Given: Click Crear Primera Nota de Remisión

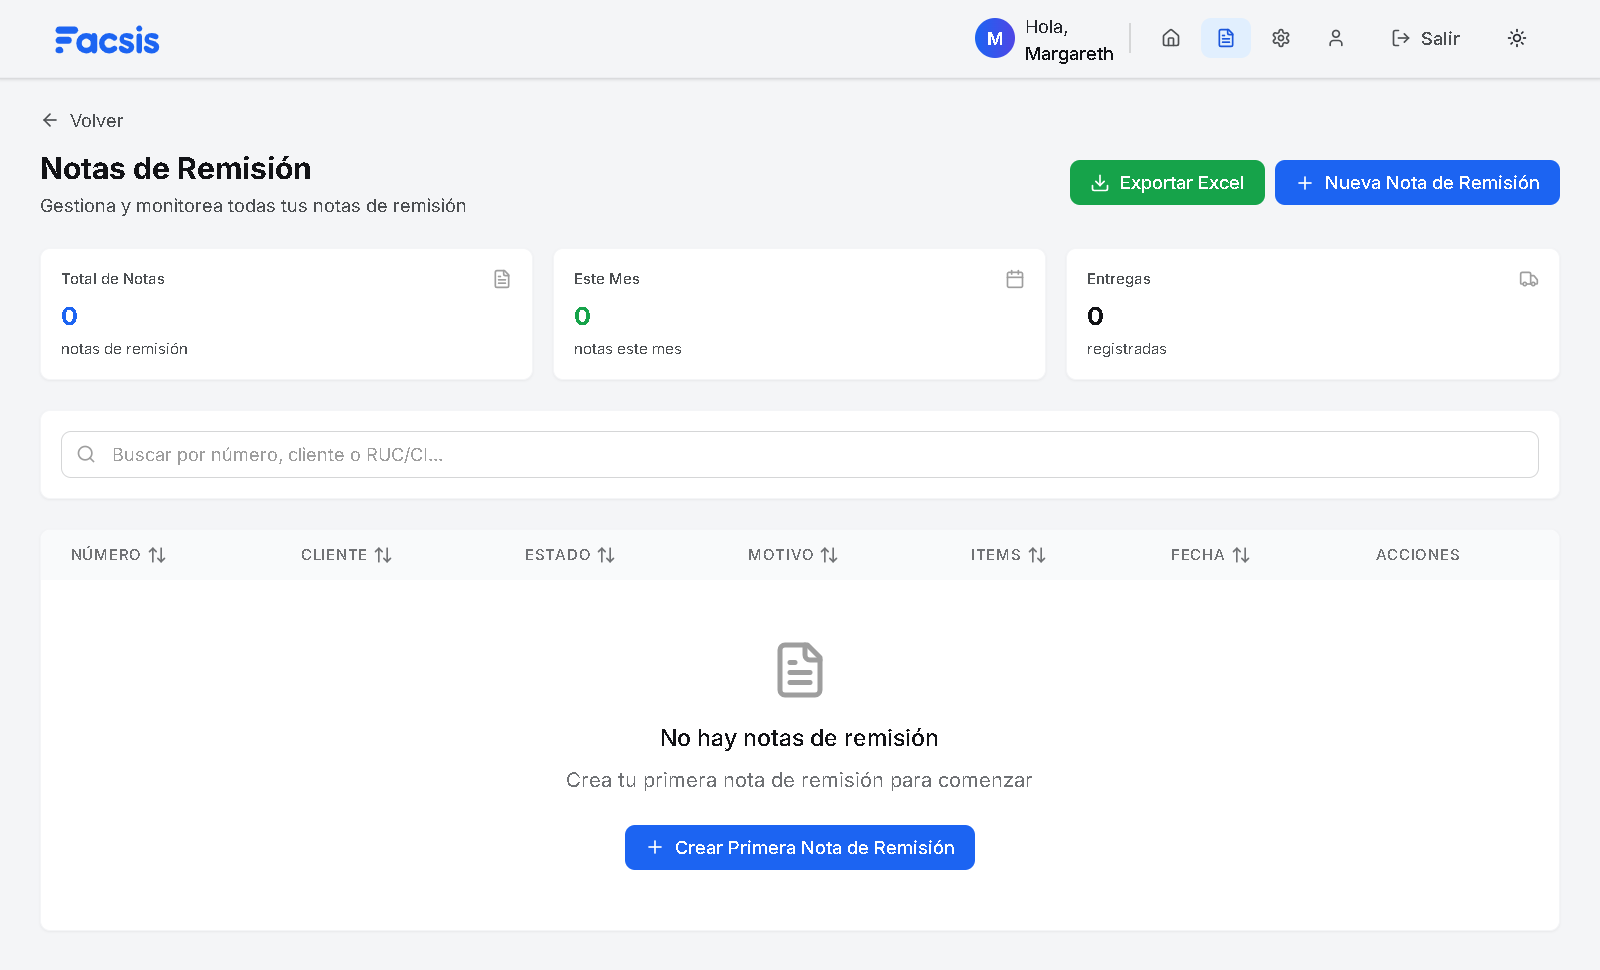Looking at the screenshot, I should [800, 848].
